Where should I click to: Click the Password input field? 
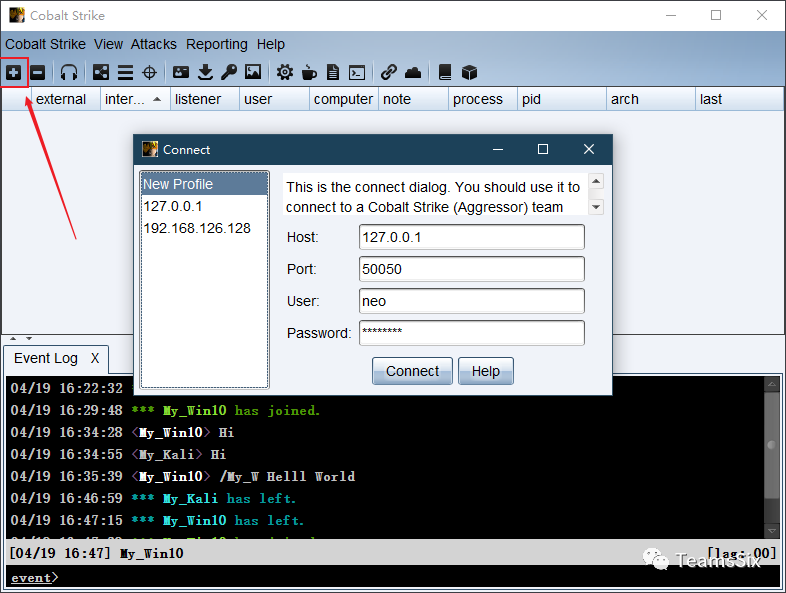click(472, 333)
